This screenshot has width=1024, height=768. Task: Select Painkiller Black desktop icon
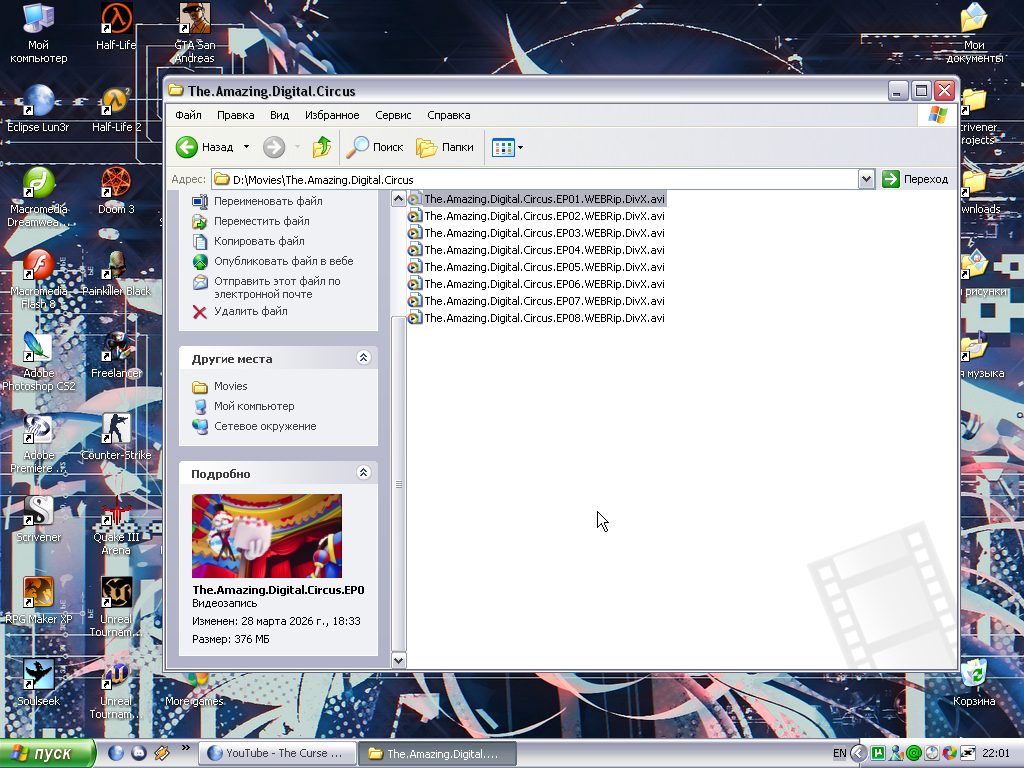[x=116, y=273]
